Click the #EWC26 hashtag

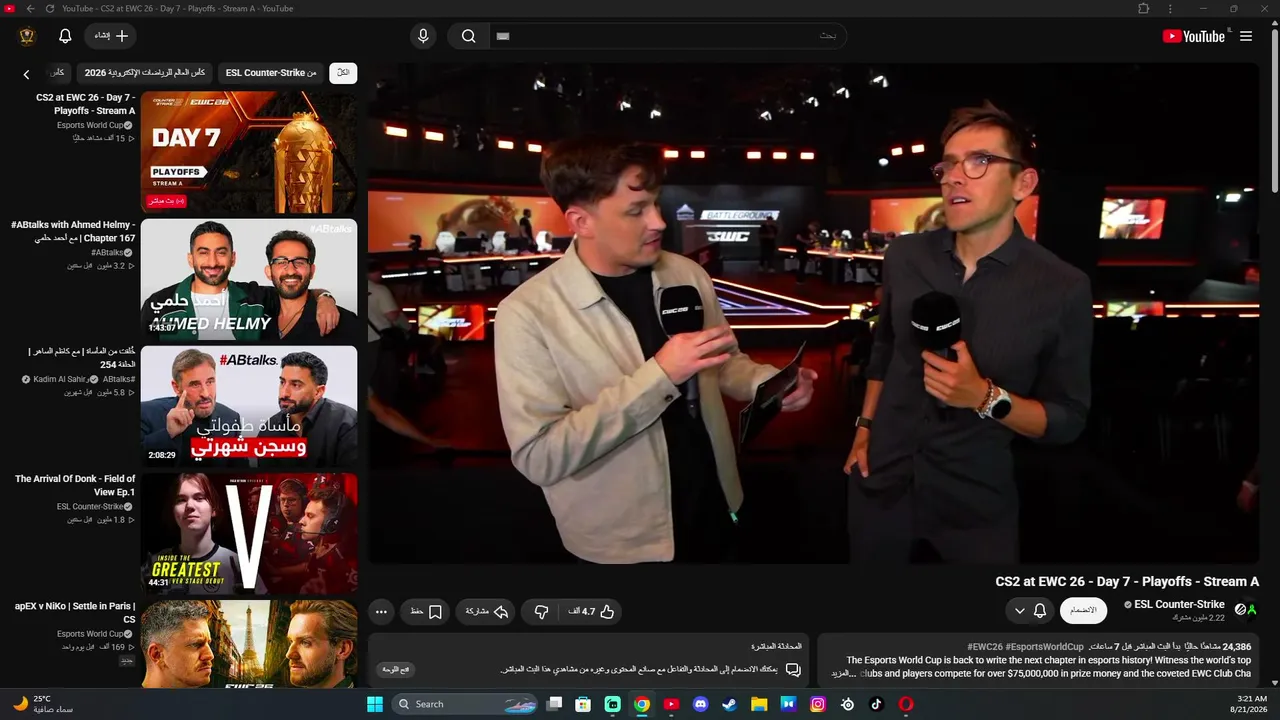tap(985, 647)
